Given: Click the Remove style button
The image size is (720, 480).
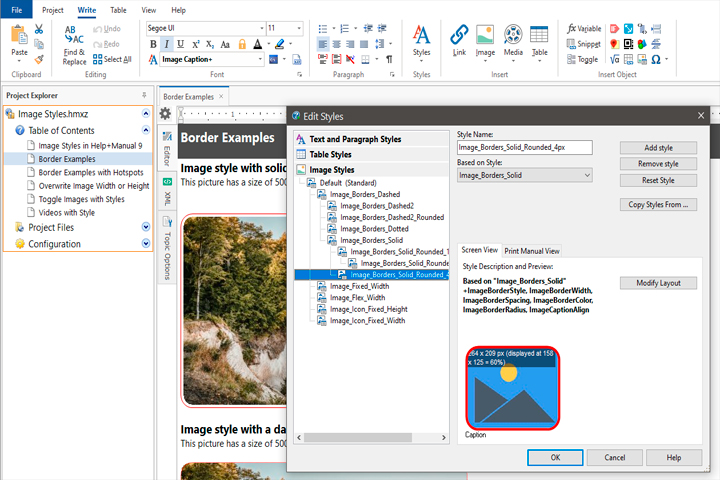Looking at the screenshot, I should [658, 164].
